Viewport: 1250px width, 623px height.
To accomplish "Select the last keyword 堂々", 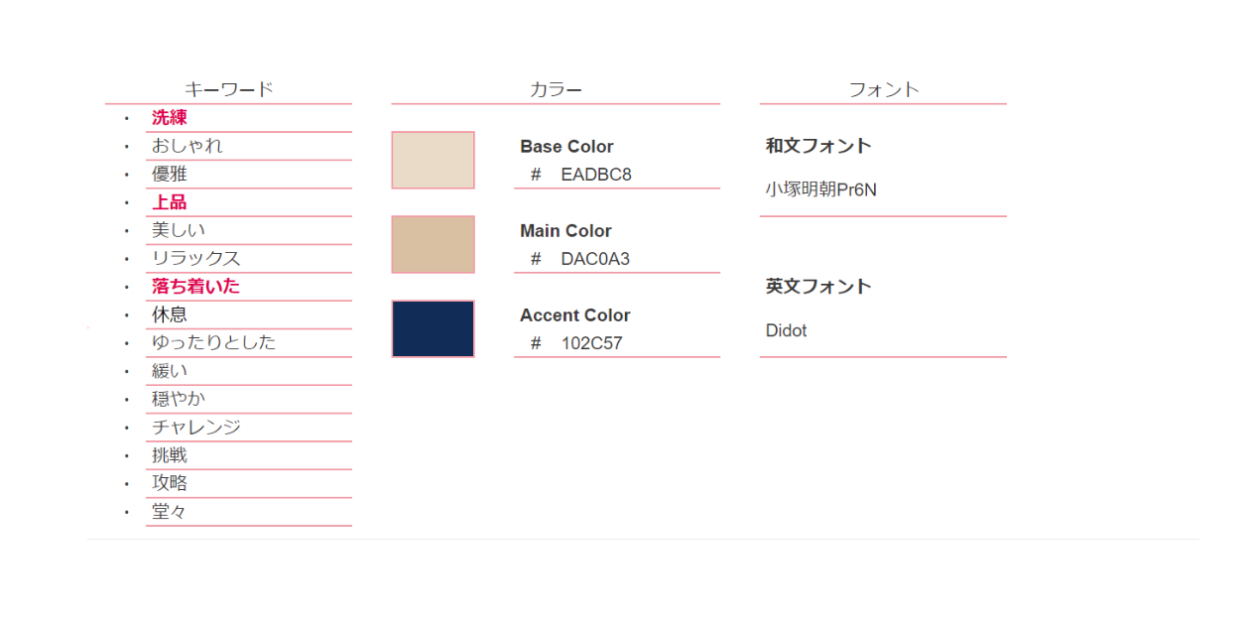I will (x=170, y=511).
